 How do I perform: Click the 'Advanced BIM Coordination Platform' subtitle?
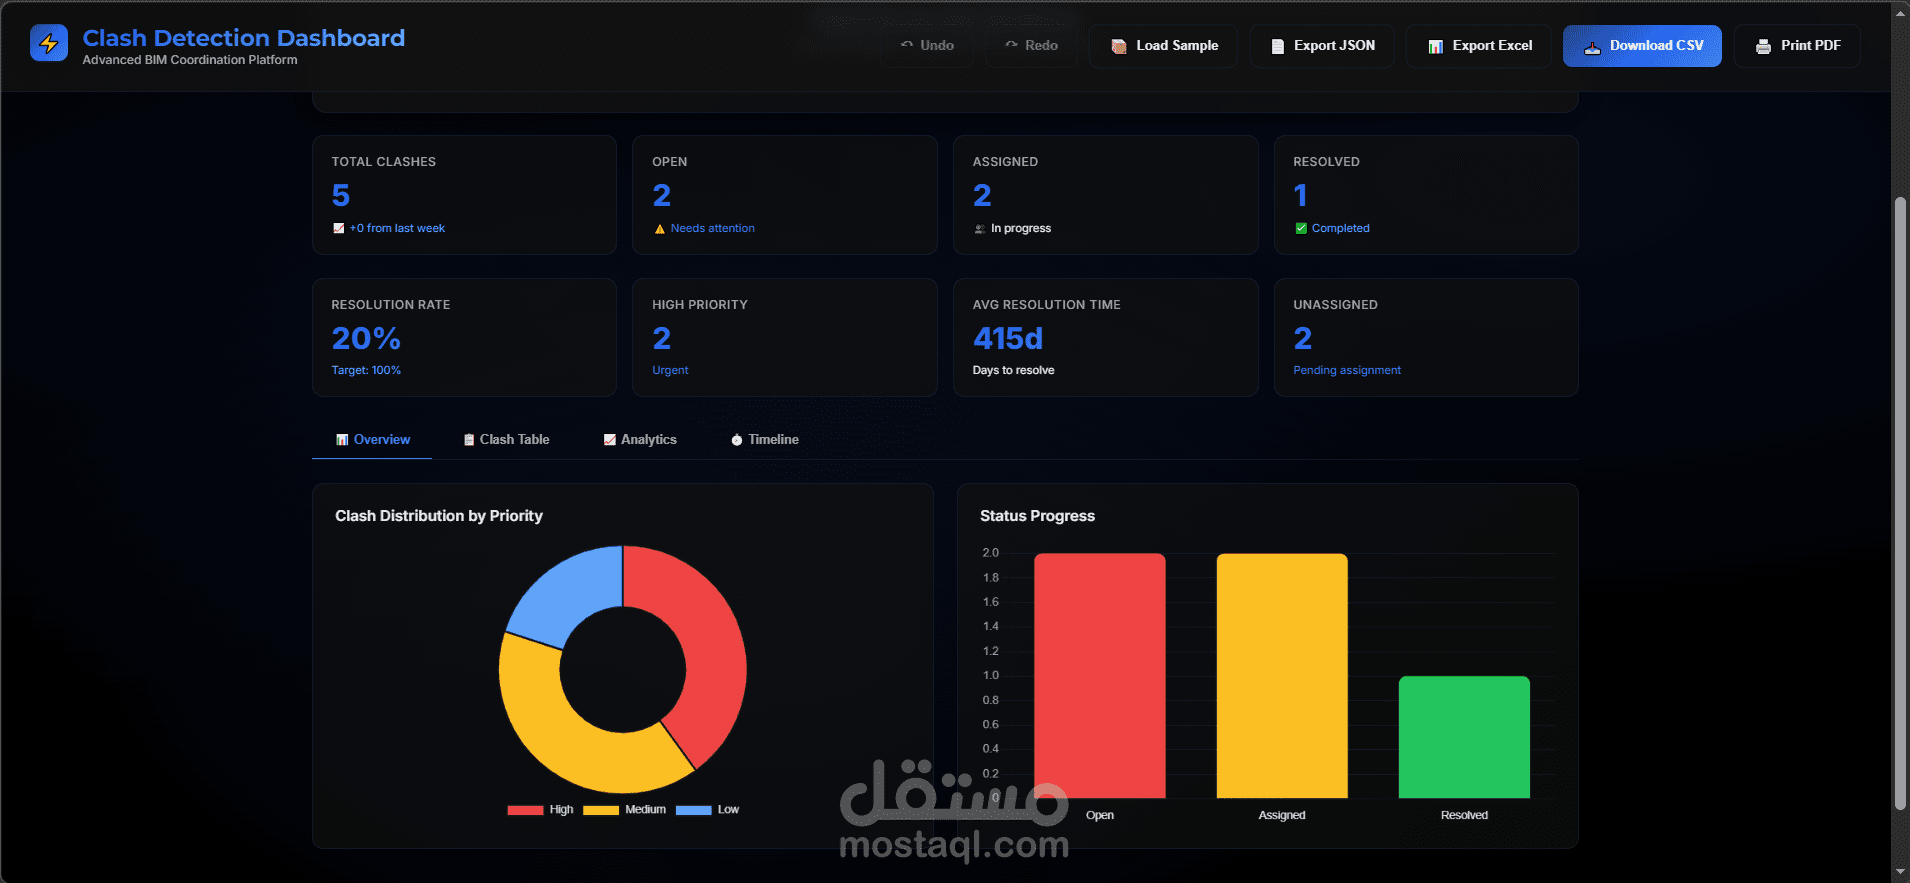[x=190, y=60]
